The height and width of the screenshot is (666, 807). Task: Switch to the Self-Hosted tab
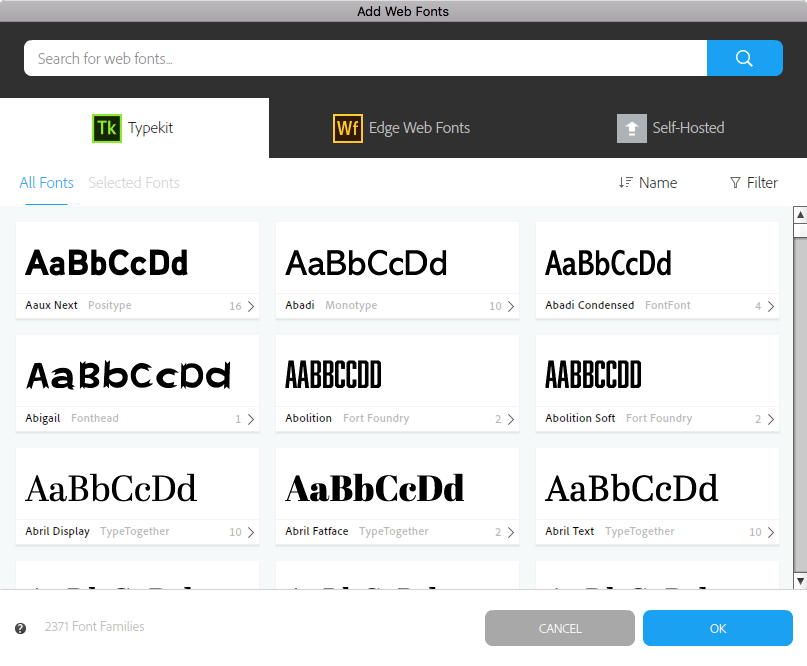671,128
